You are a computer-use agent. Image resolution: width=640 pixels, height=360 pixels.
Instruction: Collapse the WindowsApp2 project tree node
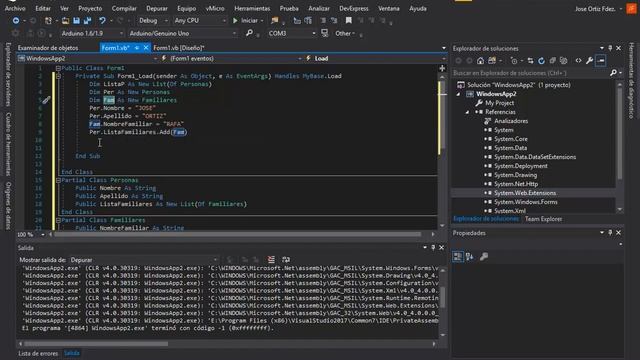(x=458, y=94)
